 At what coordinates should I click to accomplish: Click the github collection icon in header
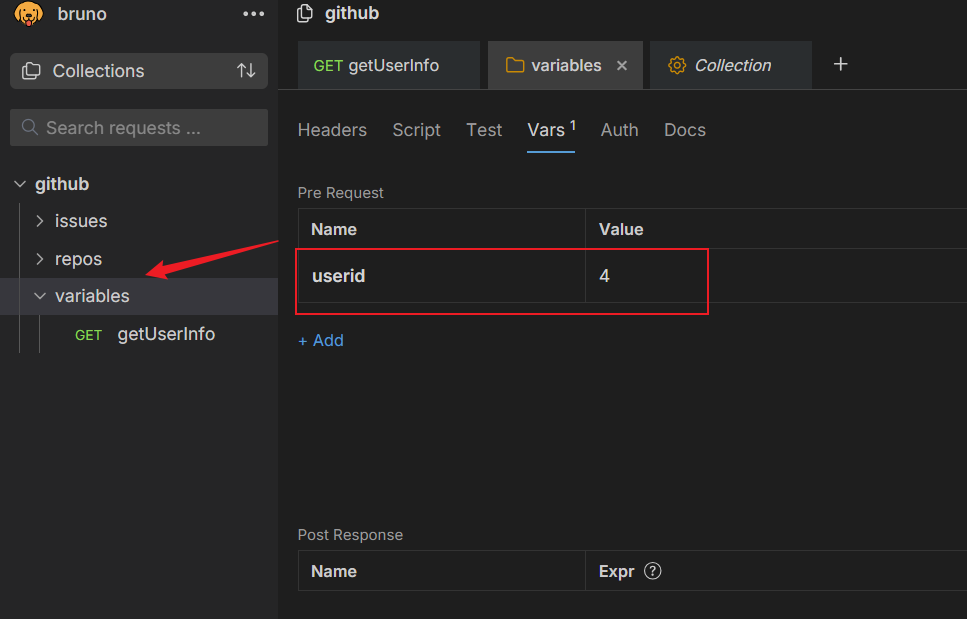pyautogui.click(x=305, y=13)
